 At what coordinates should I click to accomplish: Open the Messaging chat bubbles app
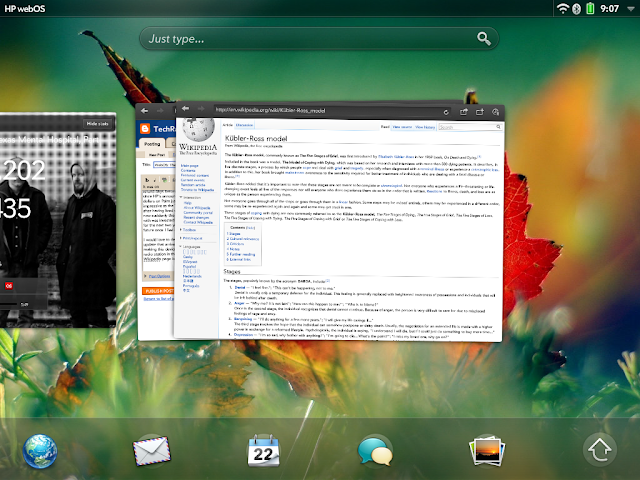(x=375, y=451)
